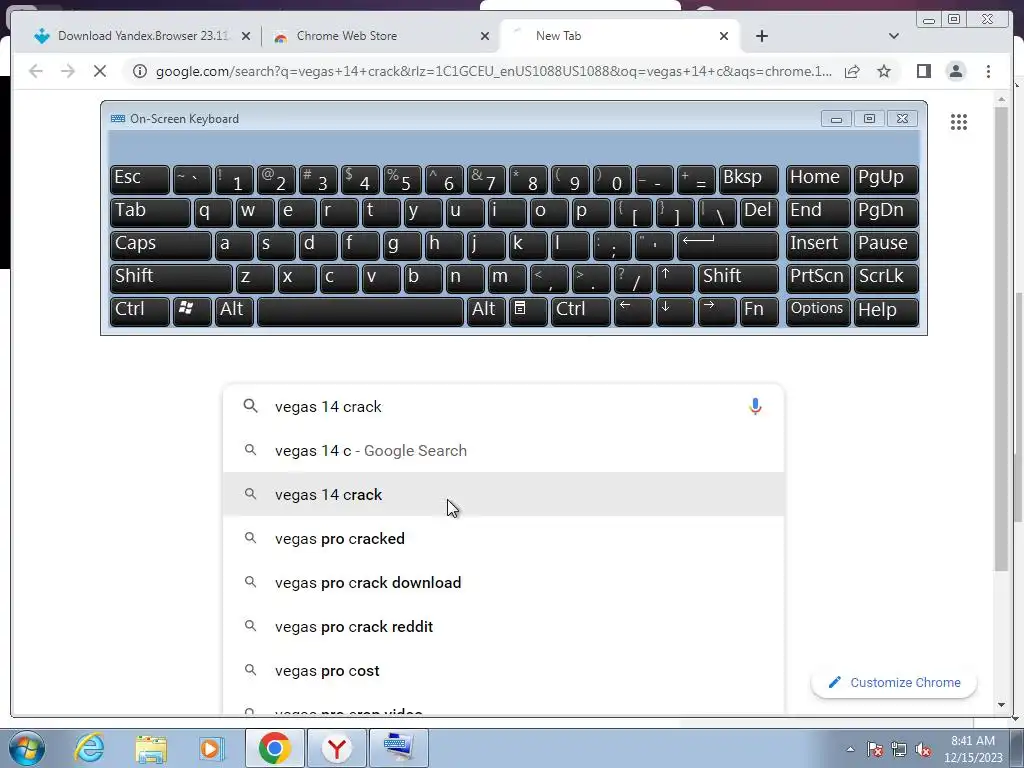Click the Enter key on On-Screen Keyboard
Image resolution: width=1024 pixels, height=768 pixels.
[x=728, y=245]
